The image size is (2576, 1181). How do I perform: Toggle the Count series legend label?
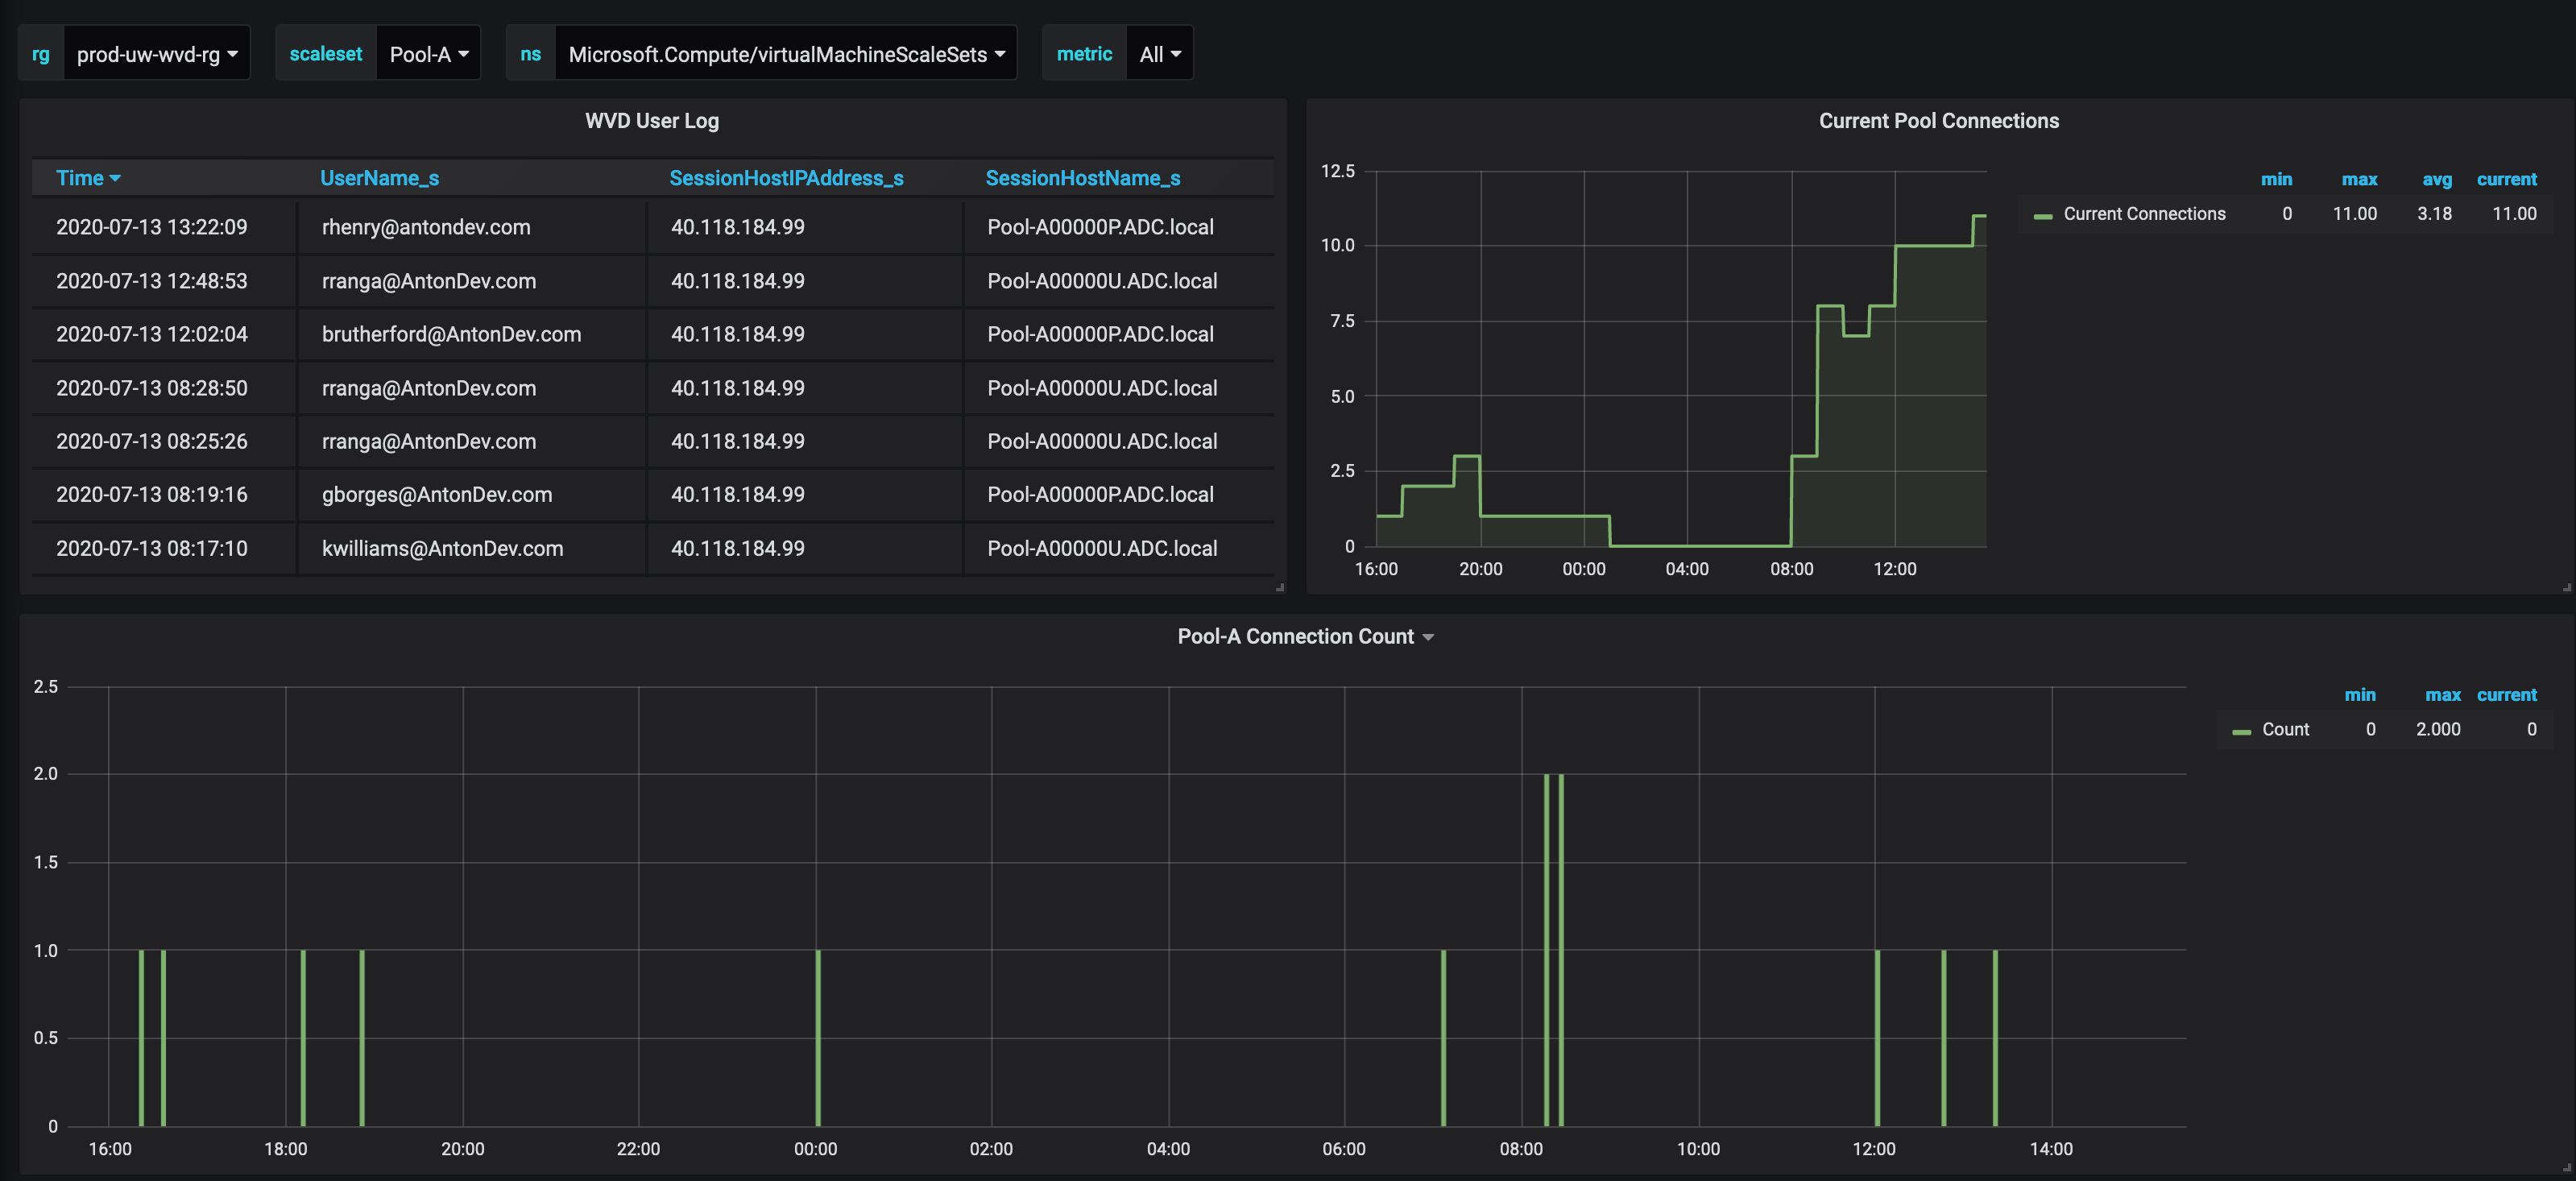[2285, 730]
